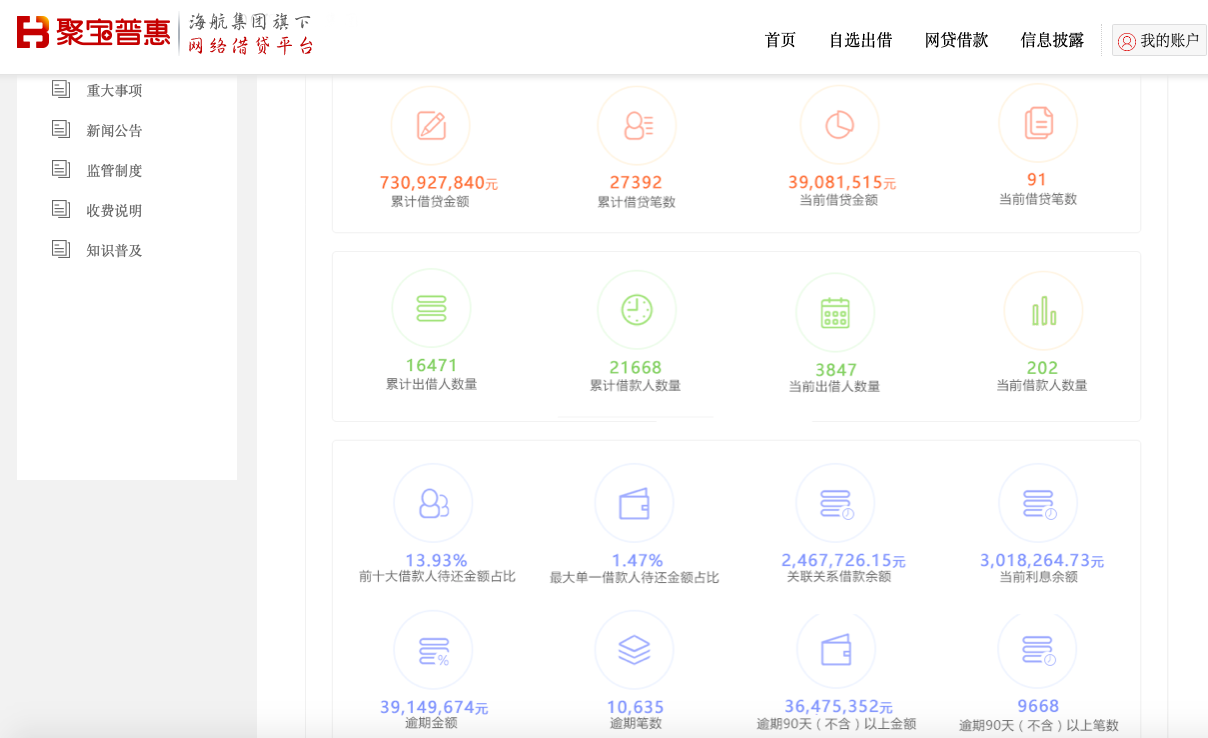Image resolution: width=1208 pixels, height=738 pixels.
Task: Click the 逾期笔数 layers icon
Action: coord(634,650)
